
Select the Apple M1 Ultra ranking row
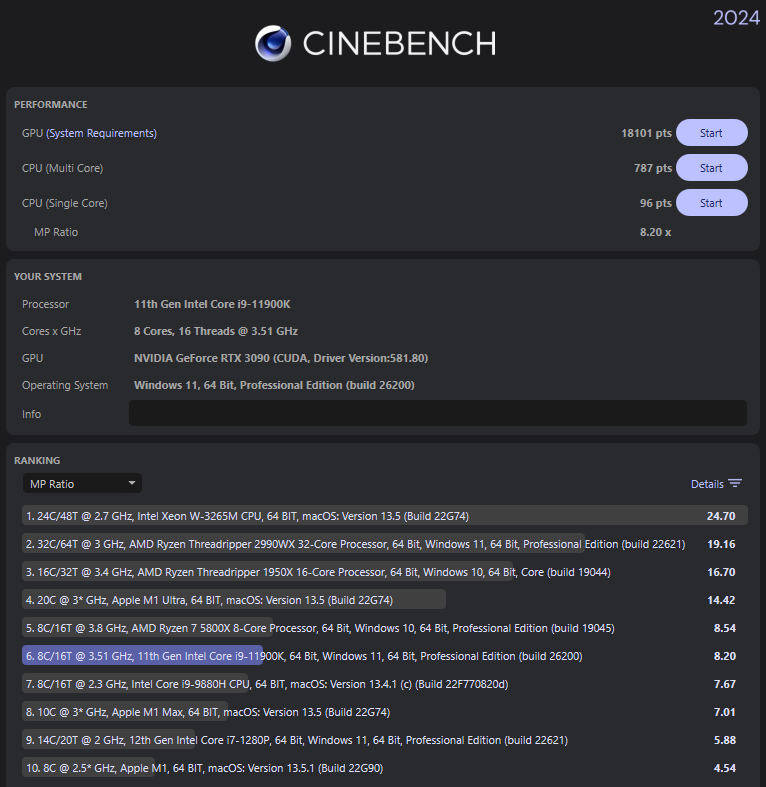click(385, 600)
